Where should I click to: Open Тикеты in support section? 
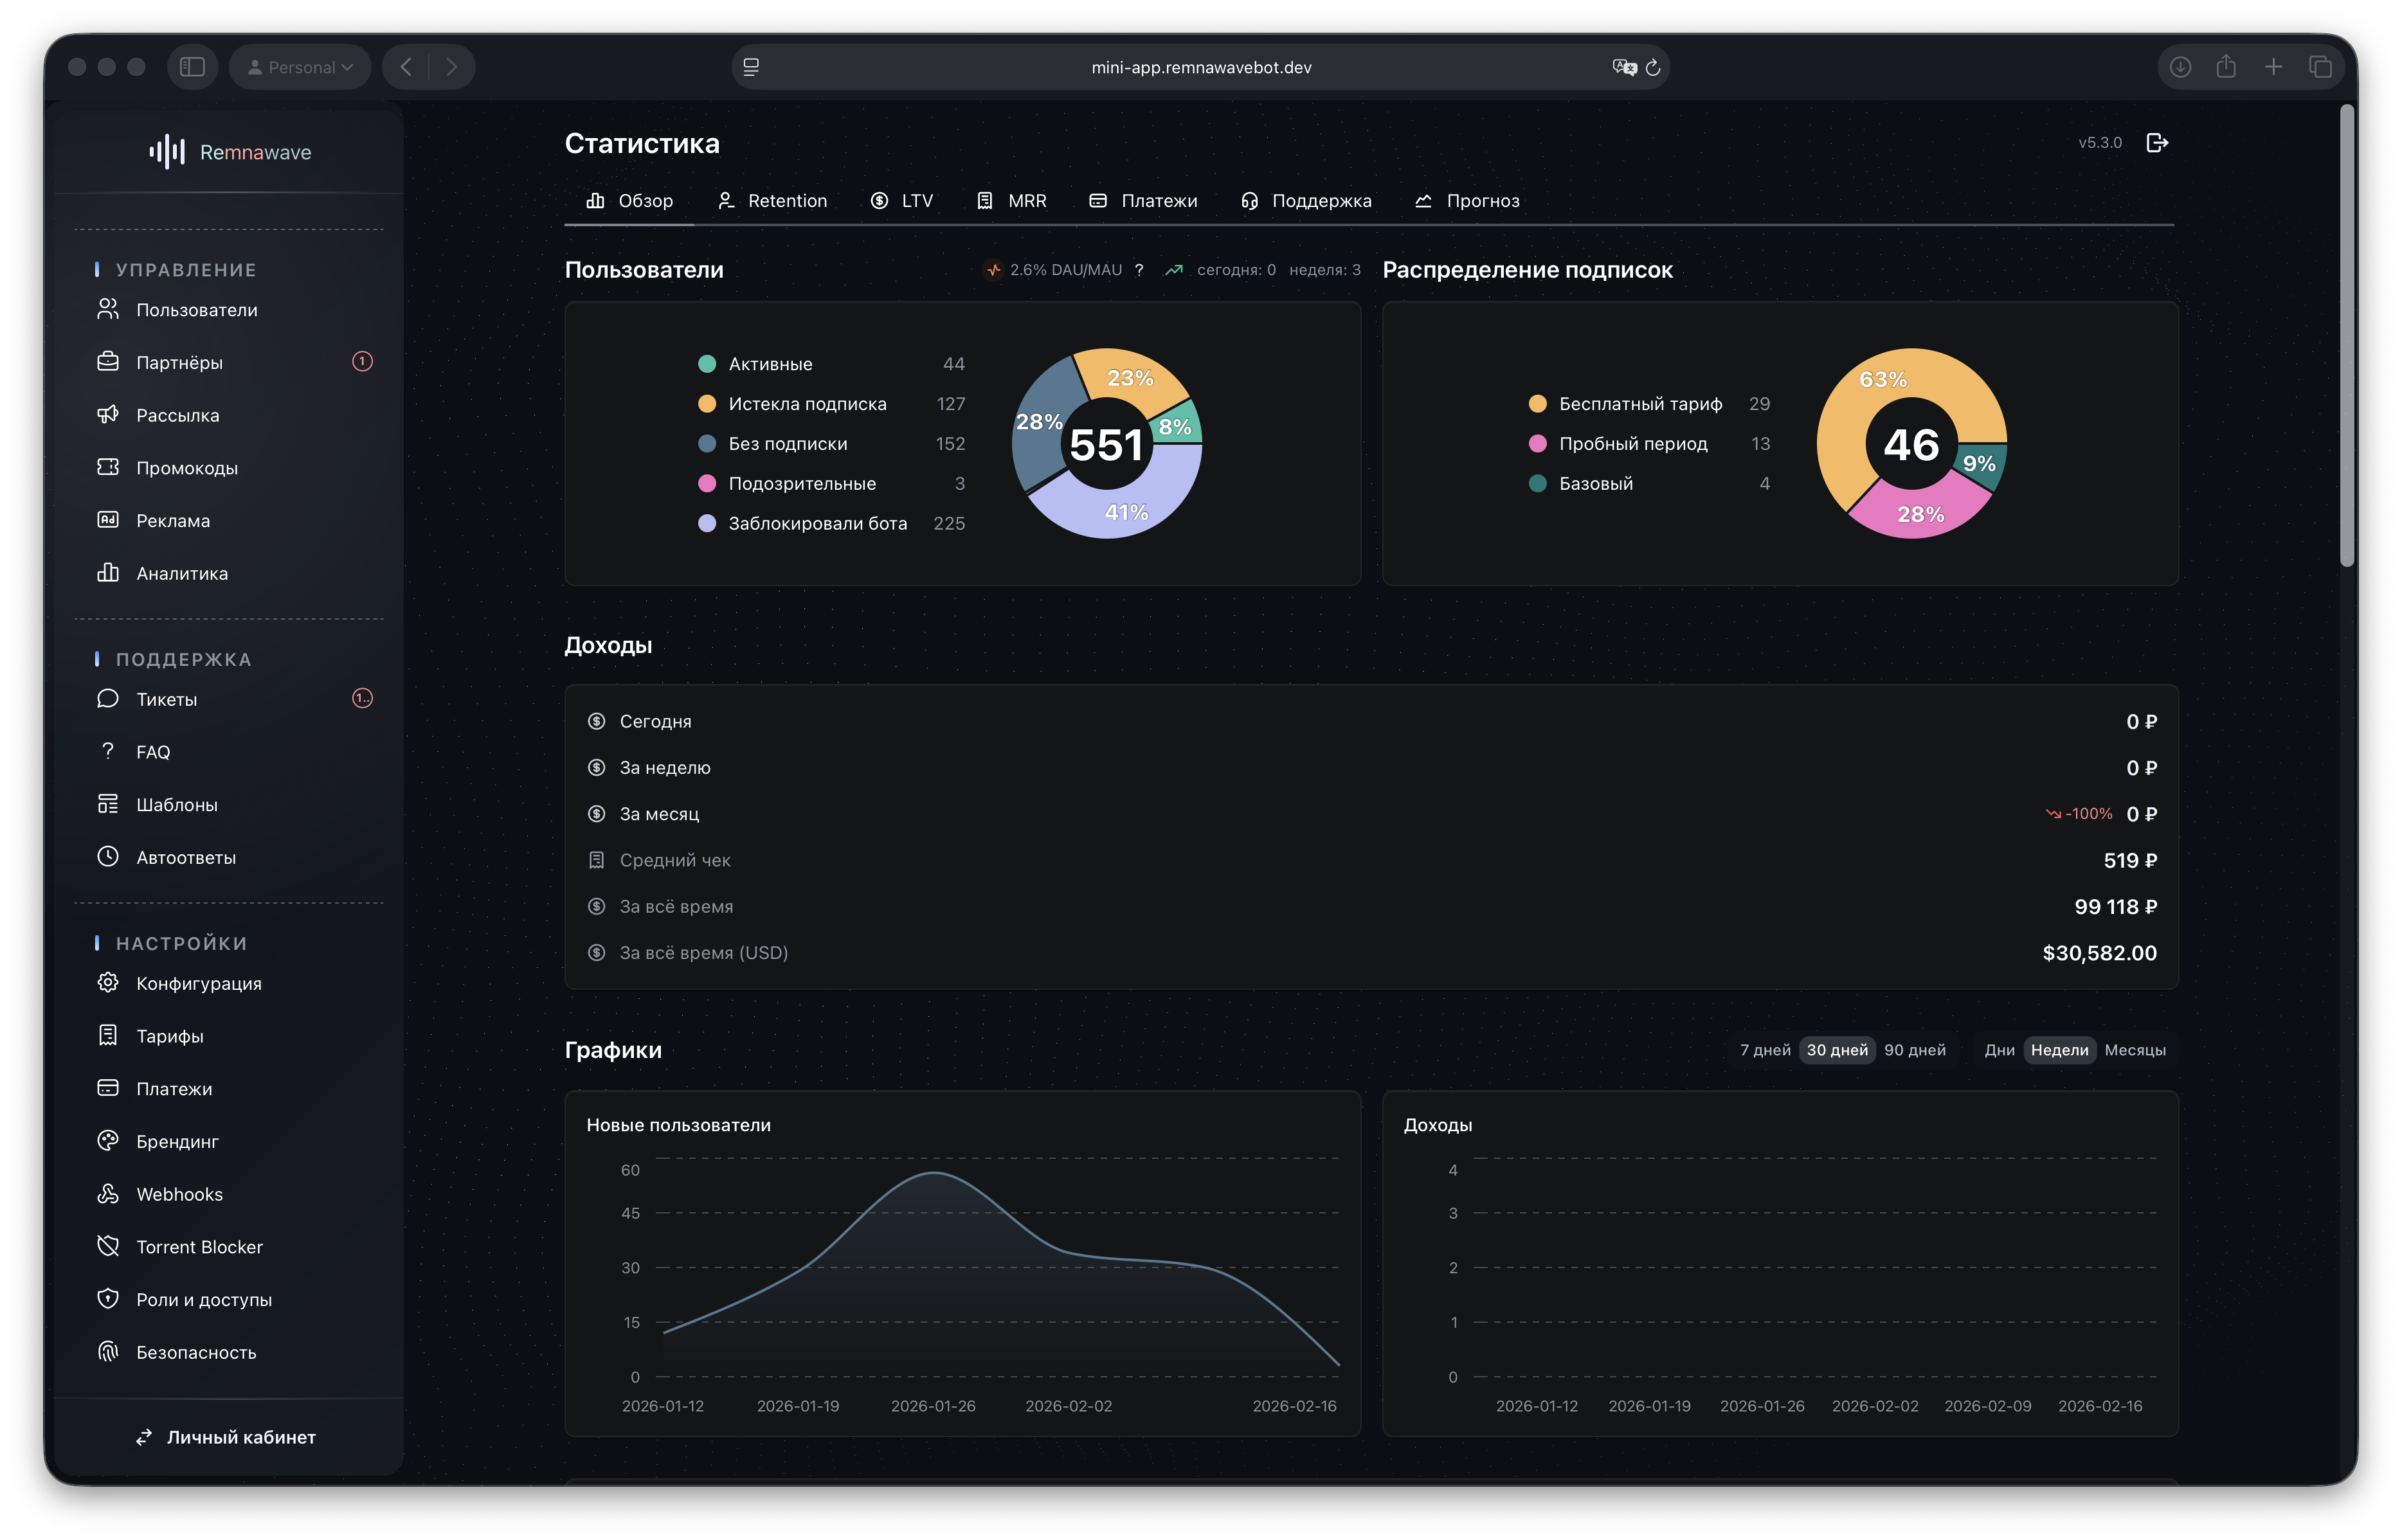[167, 699]
